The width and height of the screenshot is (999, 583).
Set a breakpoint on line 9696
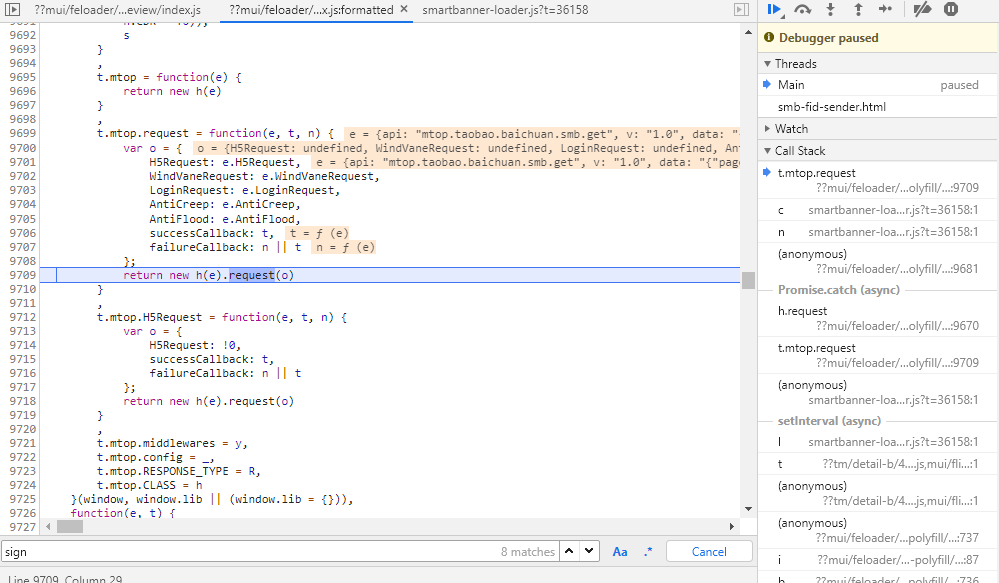[22, 91]
